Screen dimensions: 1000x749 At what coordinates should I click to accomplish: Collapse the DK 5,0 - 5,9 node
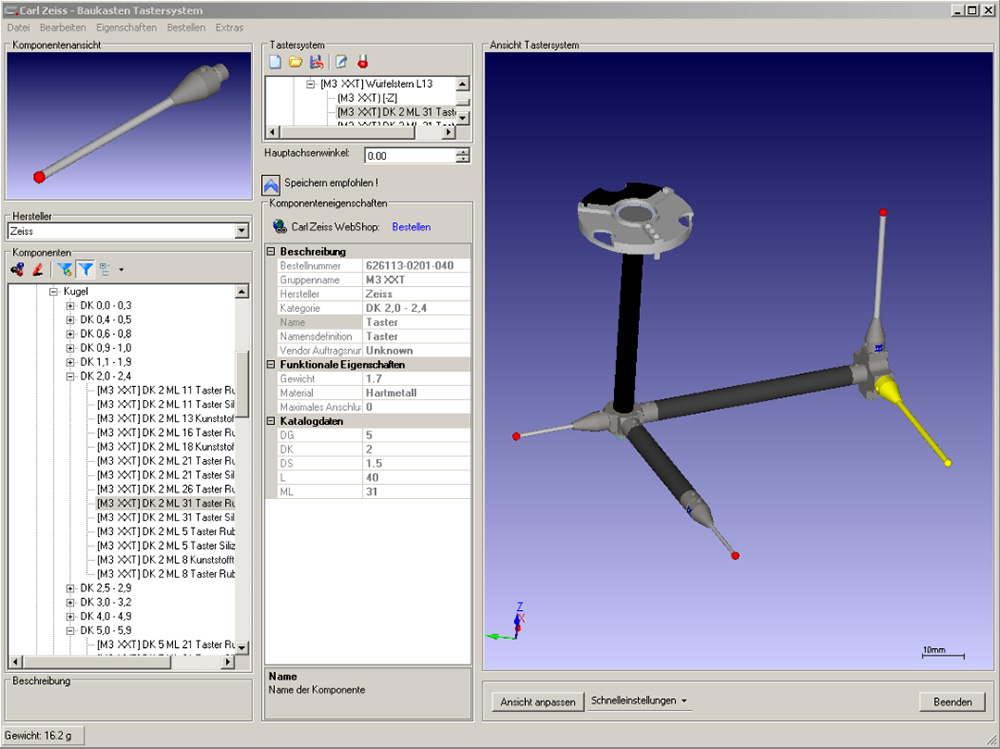(x=70, y=630)
